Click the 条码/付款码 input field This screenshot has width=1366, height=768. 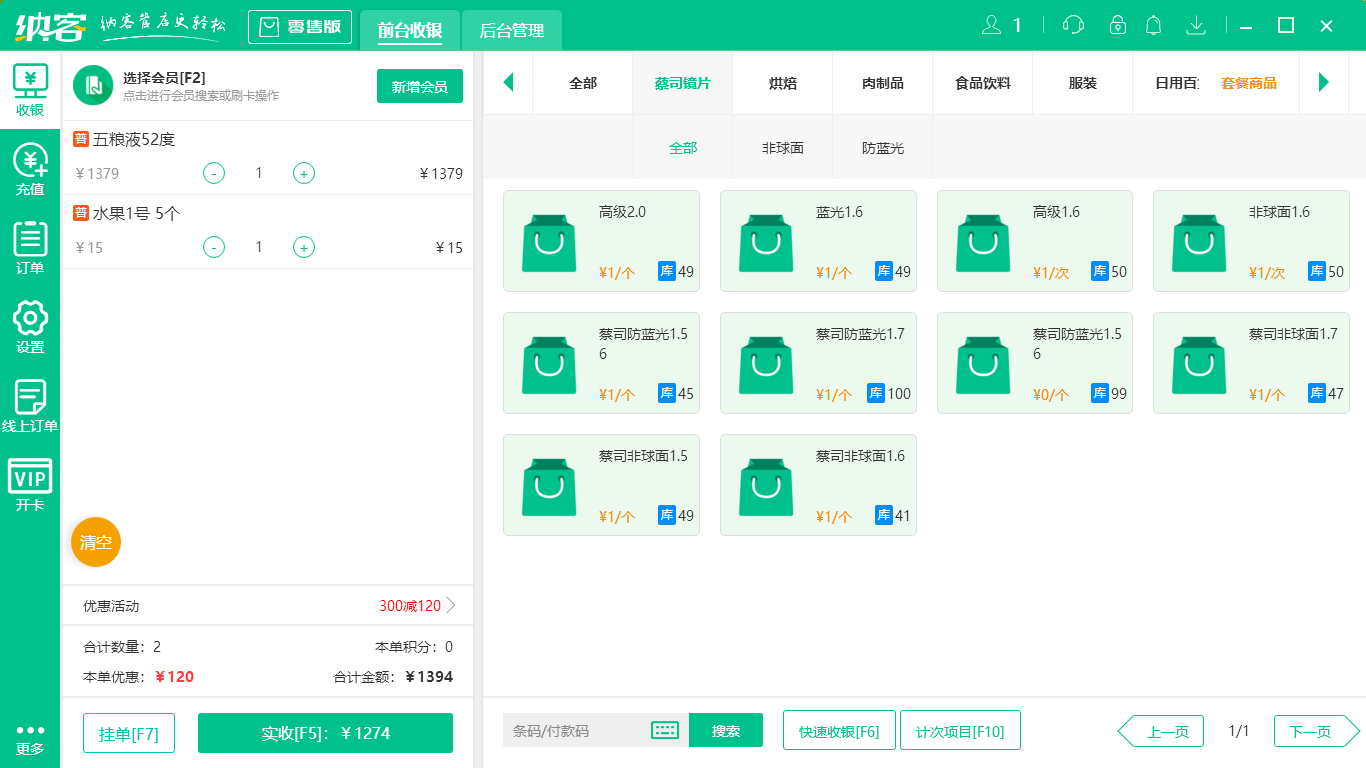[575, 731]
